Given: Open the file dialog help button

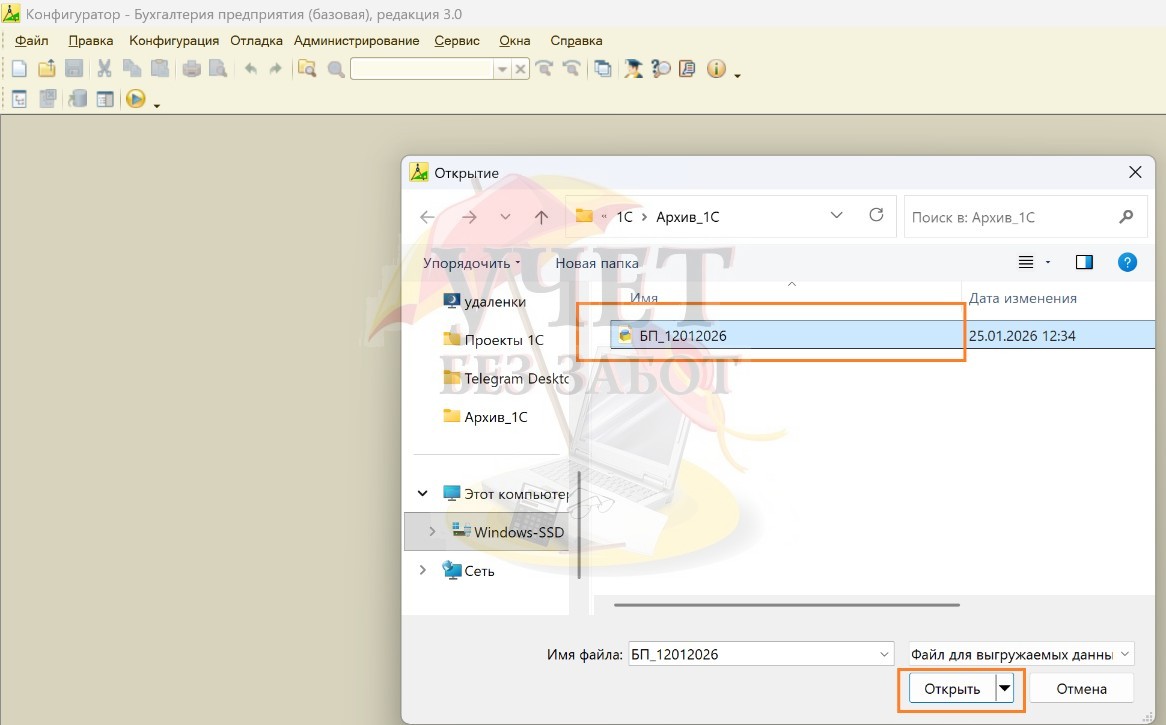Looking at the screenshot, I should click(1127, 262).
